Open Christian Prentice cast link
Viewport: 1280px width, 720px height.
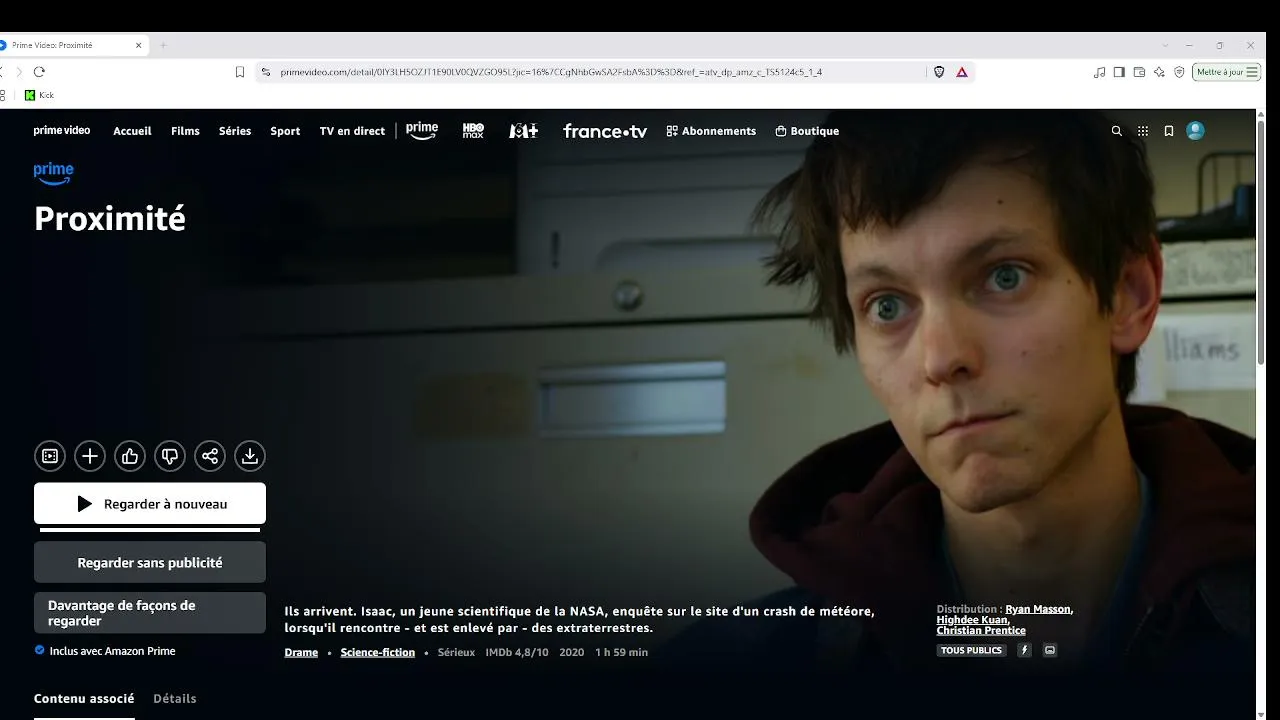[981, 631]
